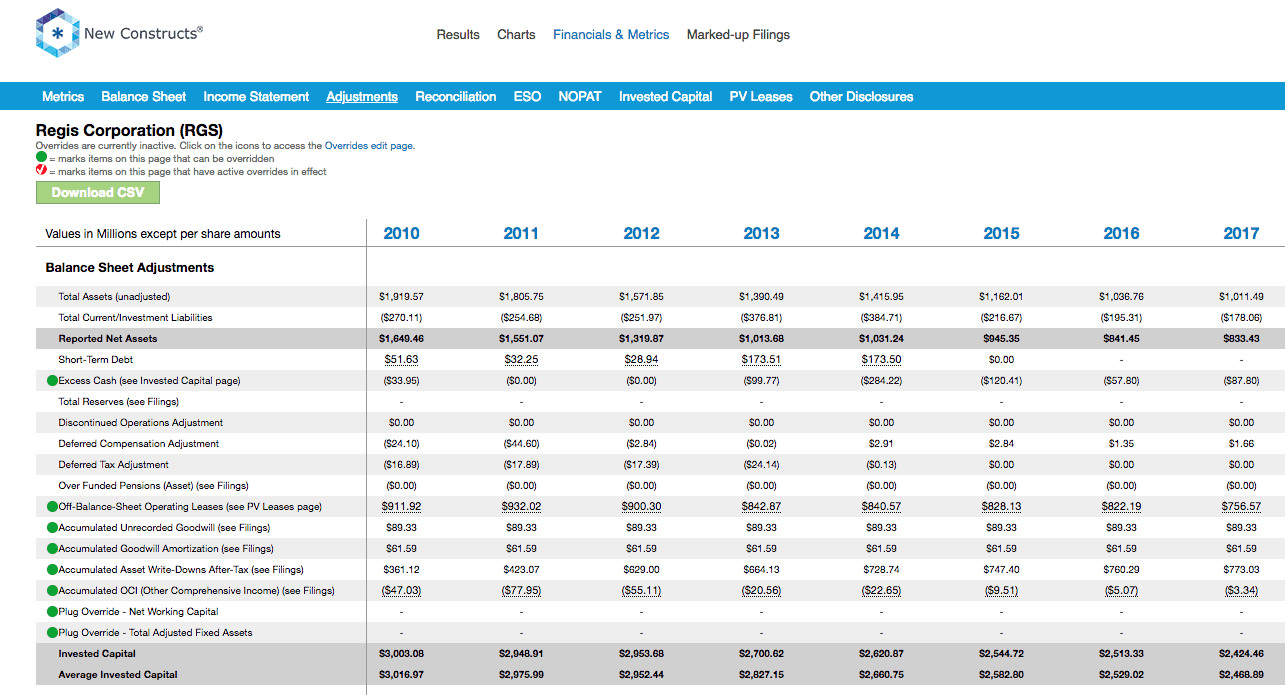Click the Download CSV button
1285x695 pixels.
click(98, 192)
